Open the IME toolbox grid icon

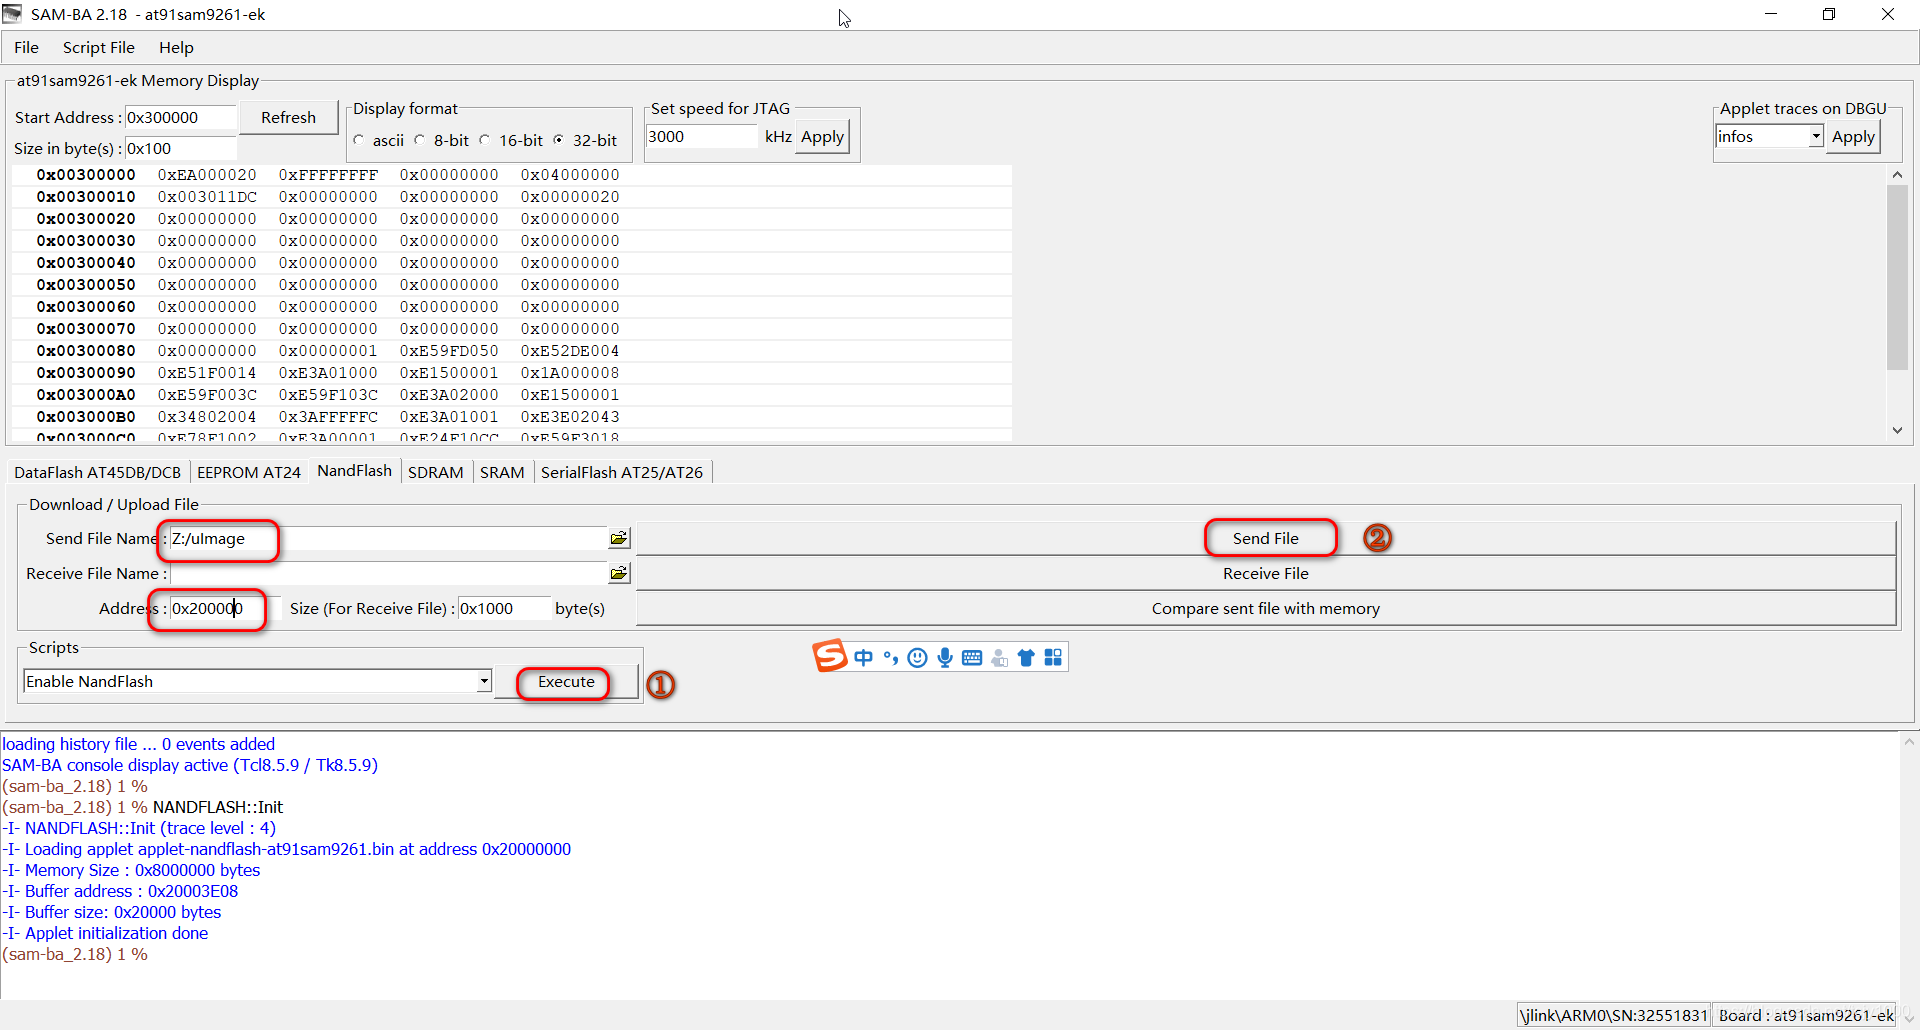1053,657
